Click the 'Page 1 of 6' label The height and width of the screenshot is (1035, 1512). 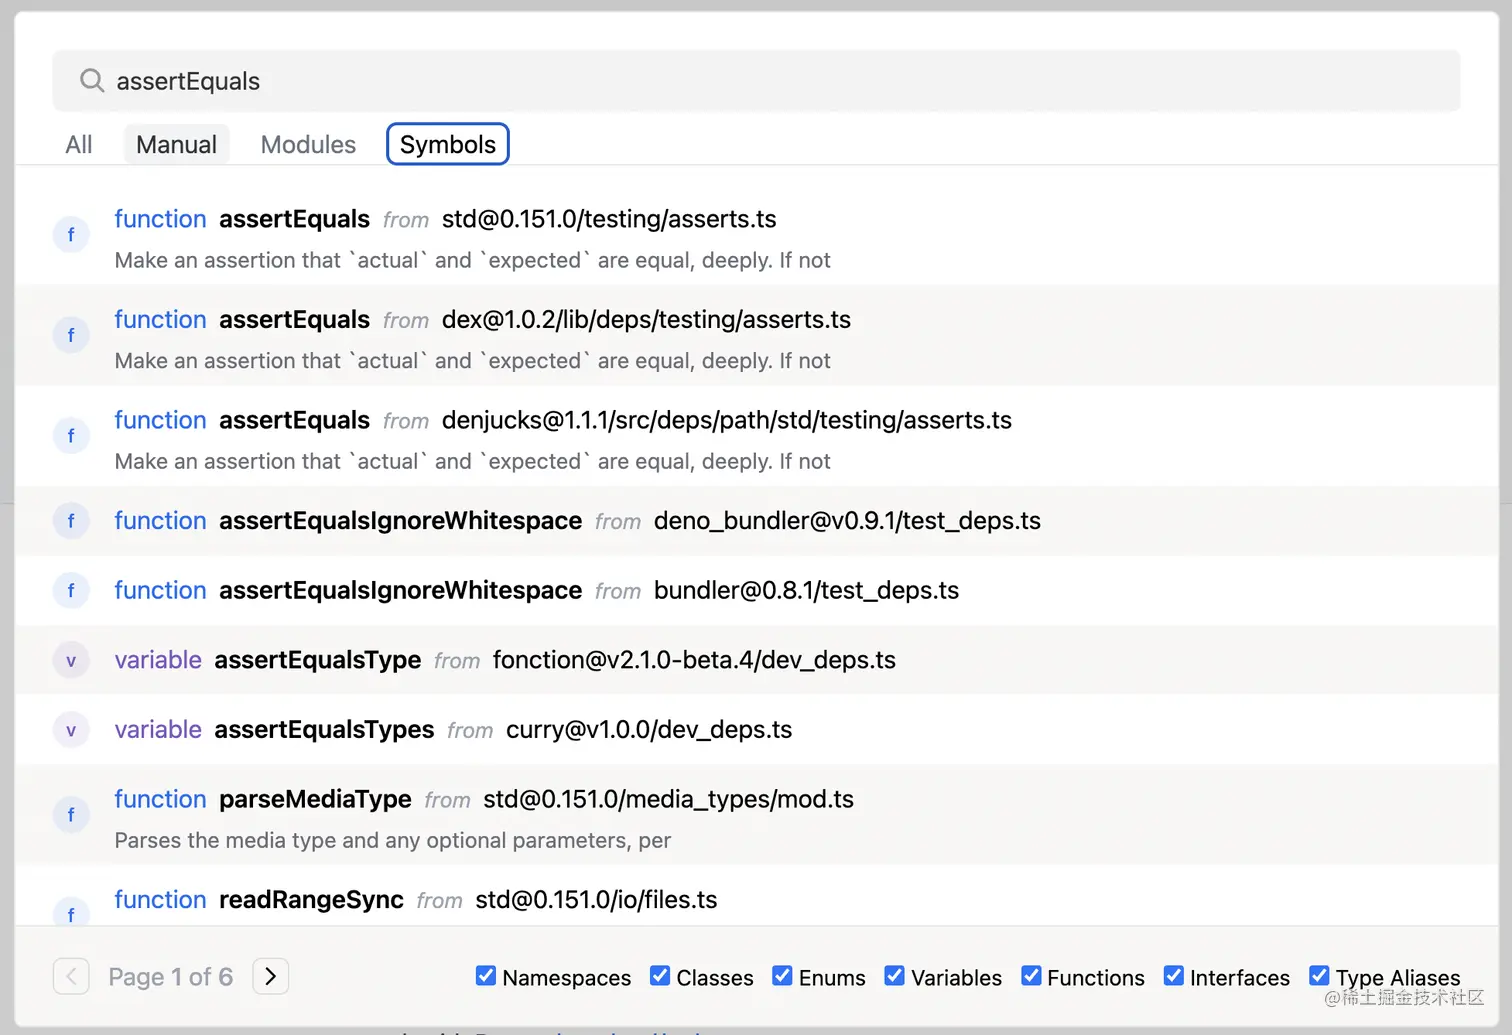coord(171,977)
